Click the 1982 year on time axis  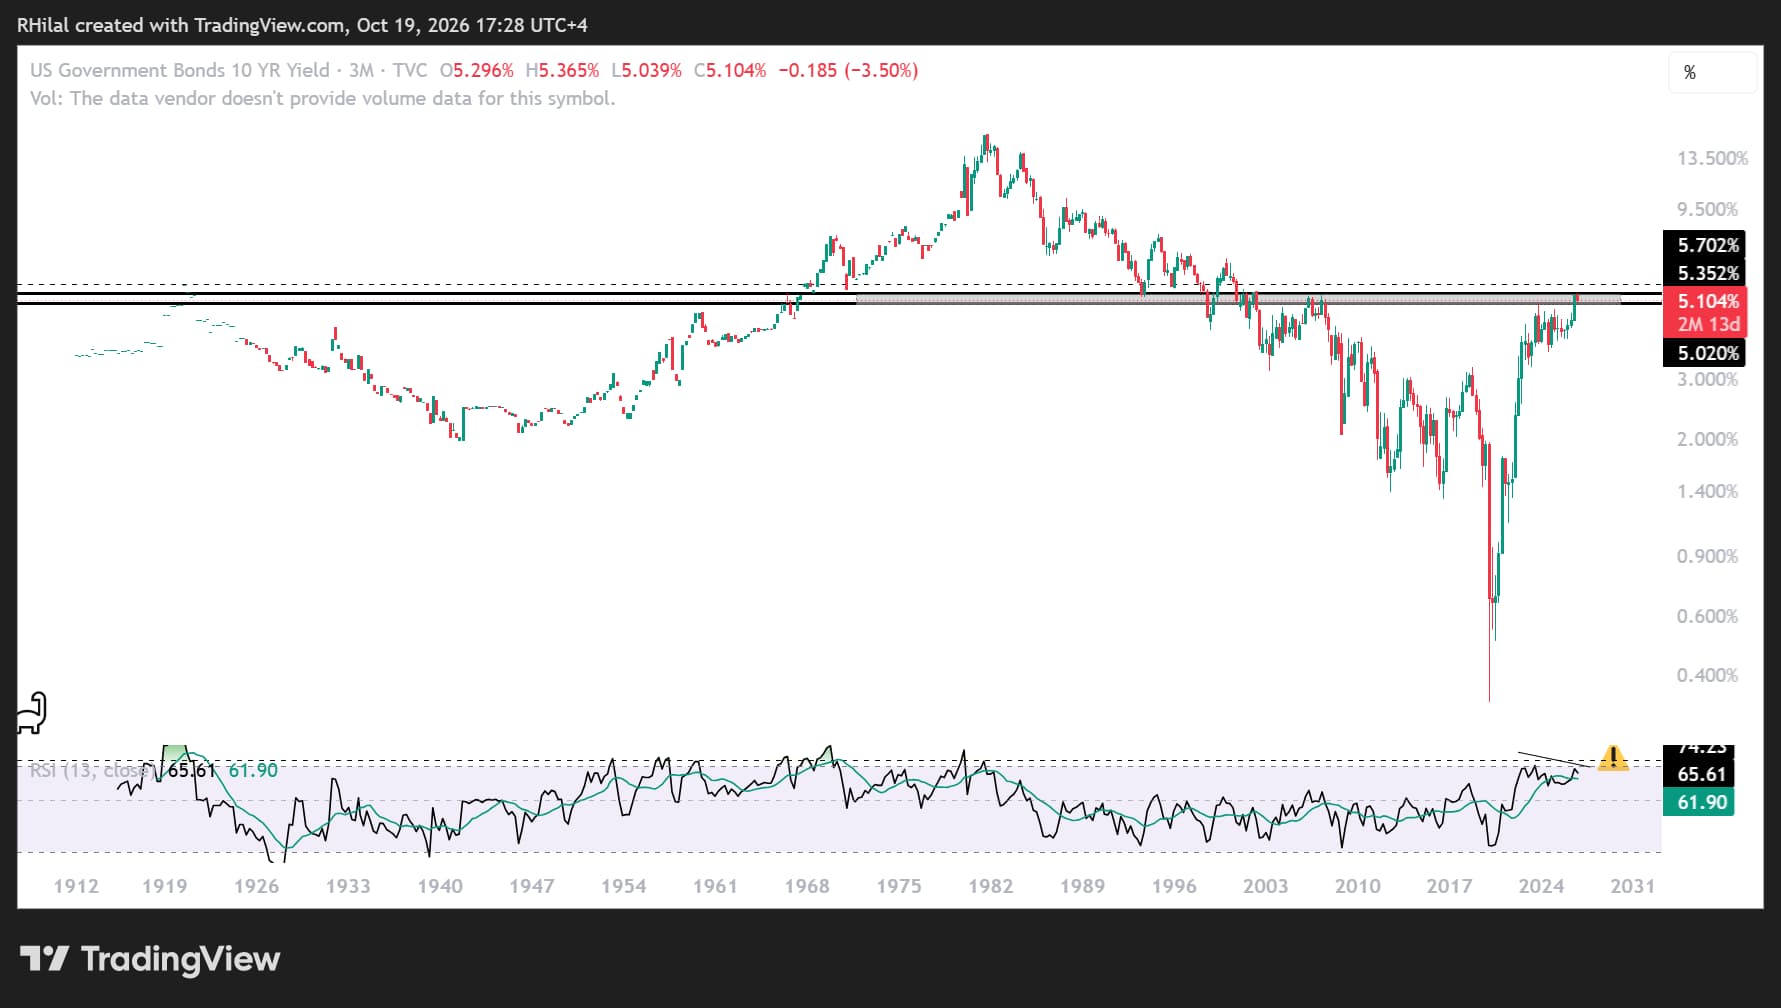[990, 886]
